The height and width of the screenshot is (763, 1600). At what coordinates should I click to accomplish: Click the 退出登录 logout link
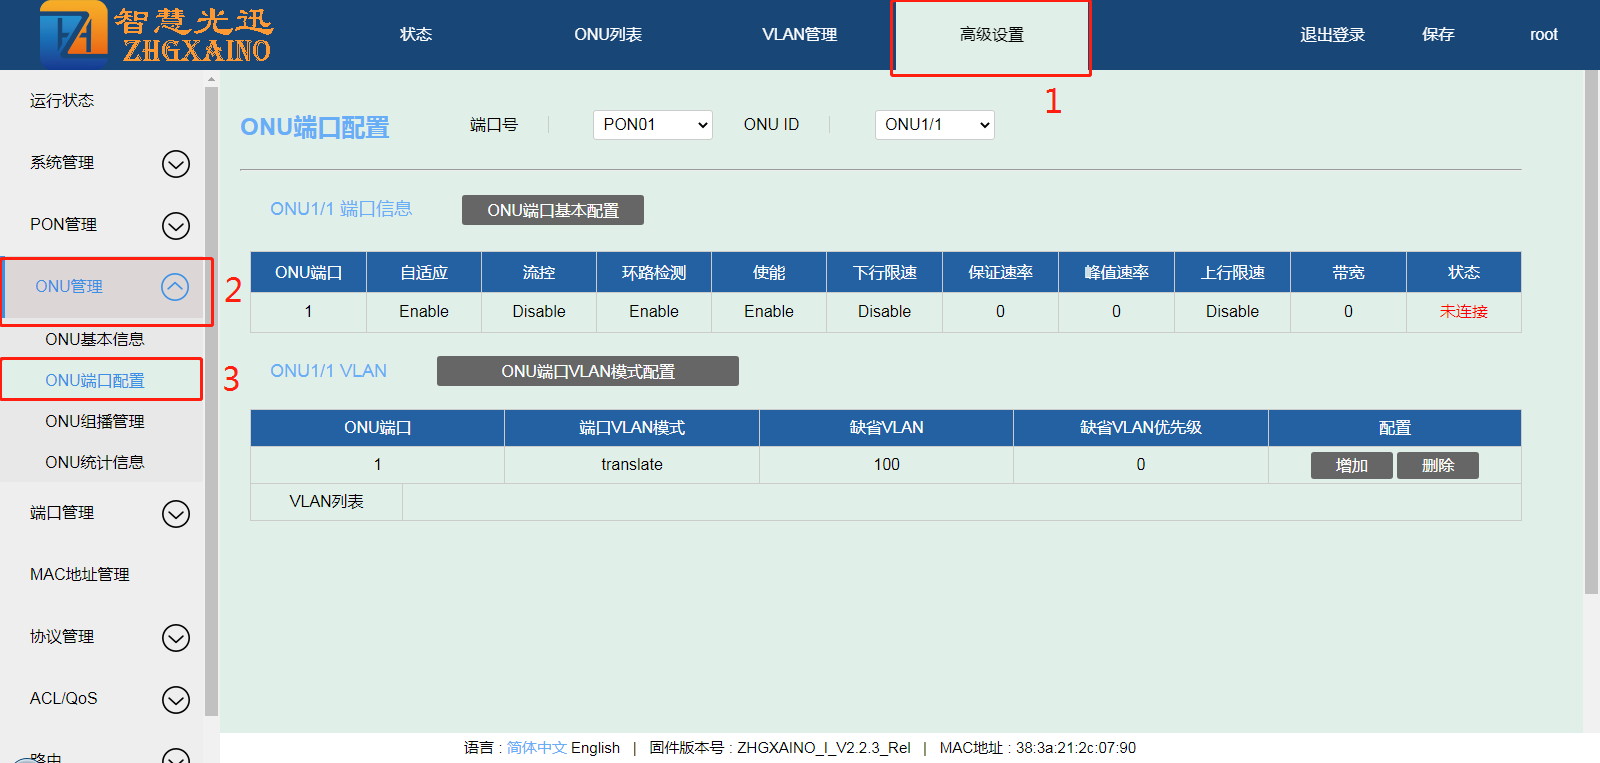pyautogui.click(x=1332, y=35)
